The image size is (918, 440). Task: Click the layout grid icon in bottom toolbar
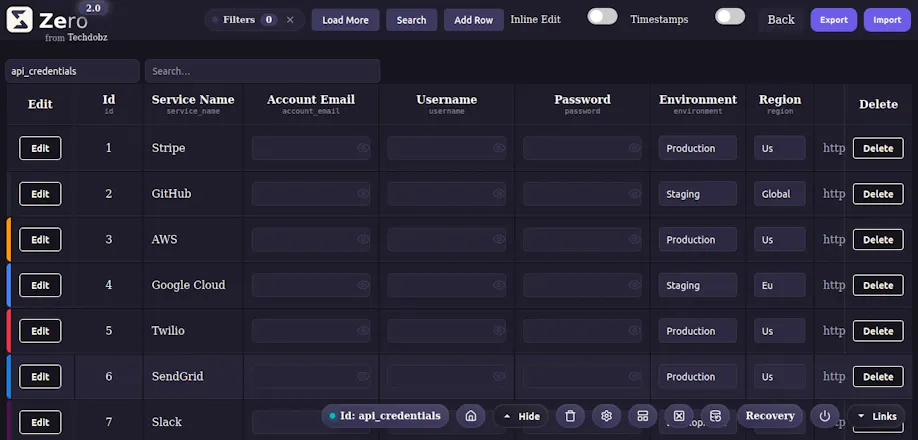coord(643,416)
